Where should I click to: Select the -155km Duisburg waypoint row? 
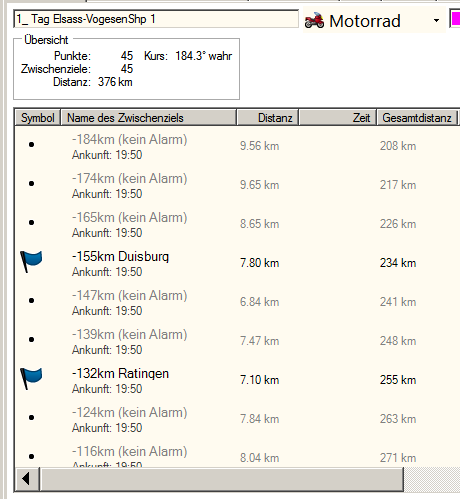coord(237,263)
